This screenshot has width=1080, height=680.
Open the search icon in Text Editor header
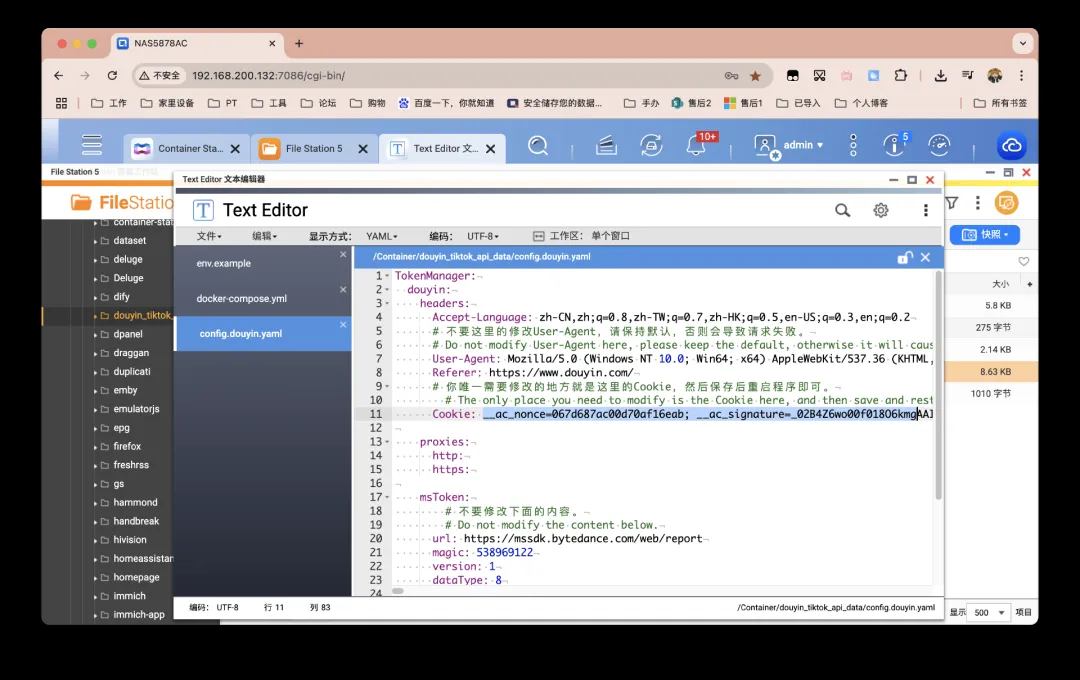843,210
